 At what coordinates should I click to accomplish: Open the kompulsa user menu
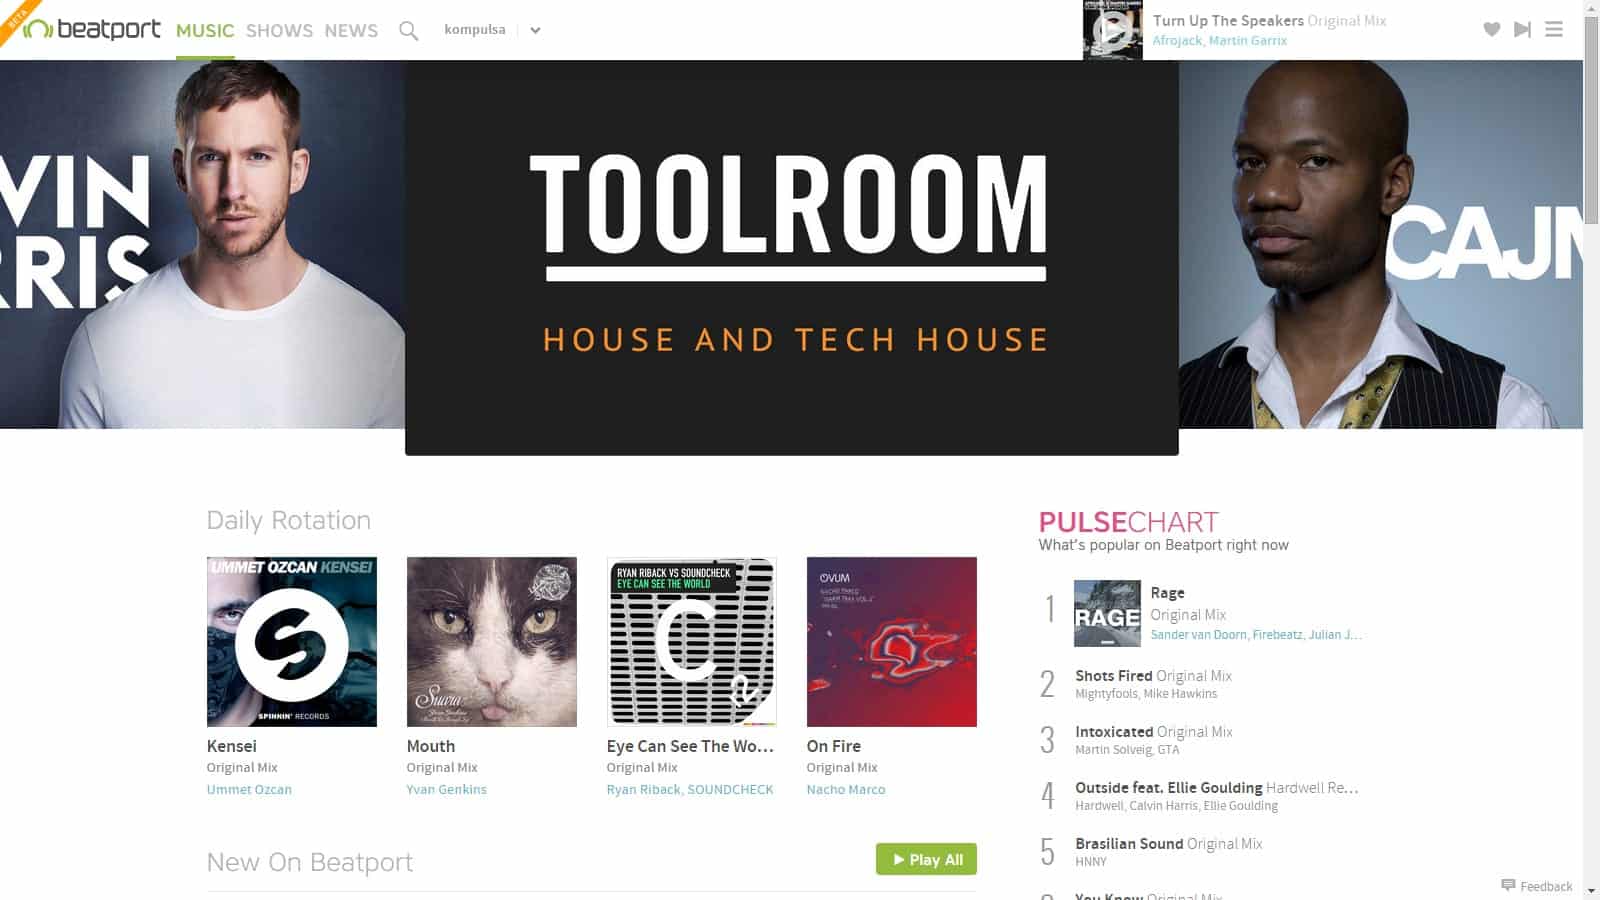click(474, 30)
